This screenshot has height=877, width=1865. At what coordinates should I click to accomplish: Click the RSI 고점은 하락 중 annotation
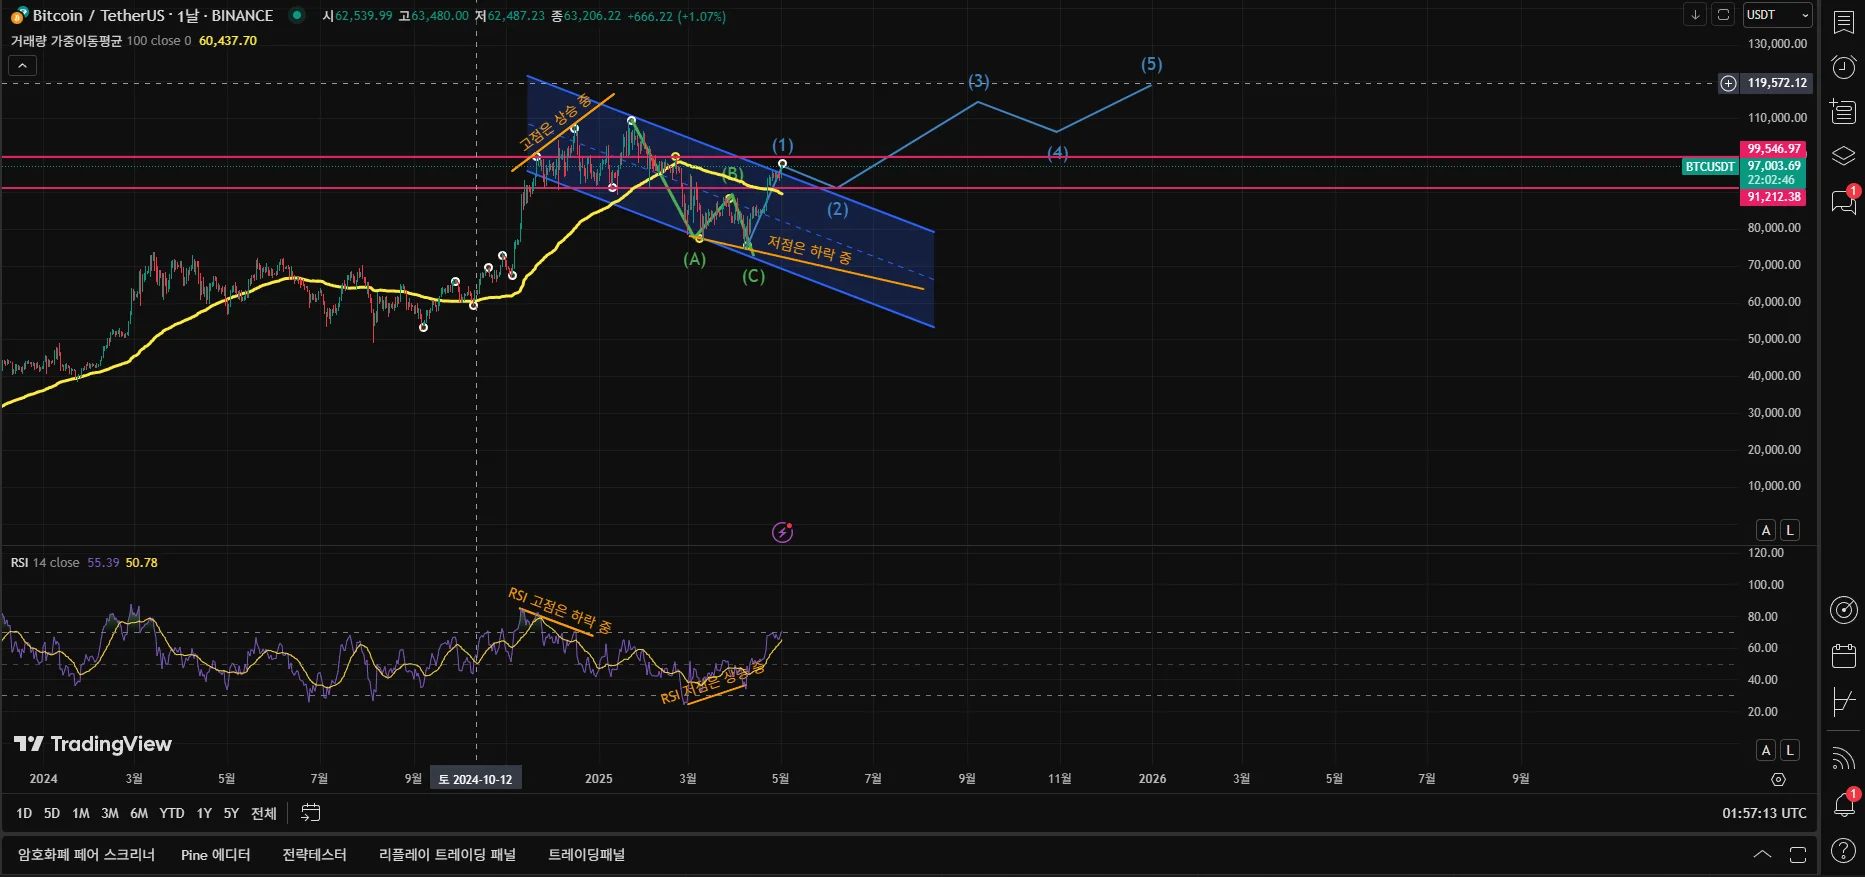pos(560,610)
